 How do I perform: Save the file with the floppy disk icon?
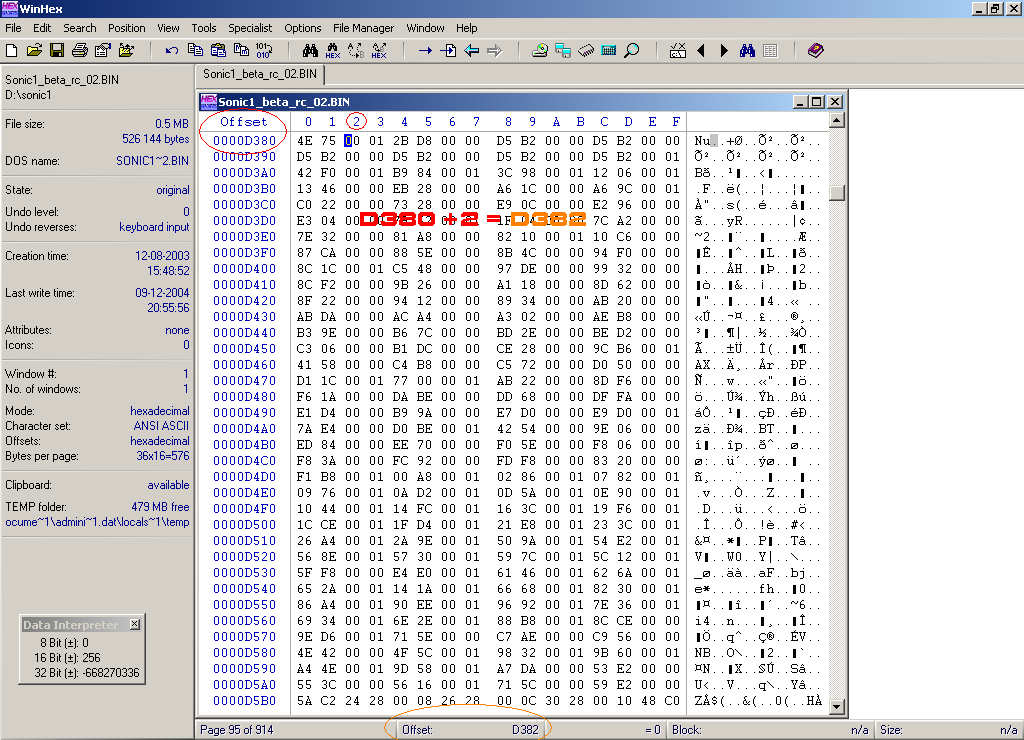(57, 50)
